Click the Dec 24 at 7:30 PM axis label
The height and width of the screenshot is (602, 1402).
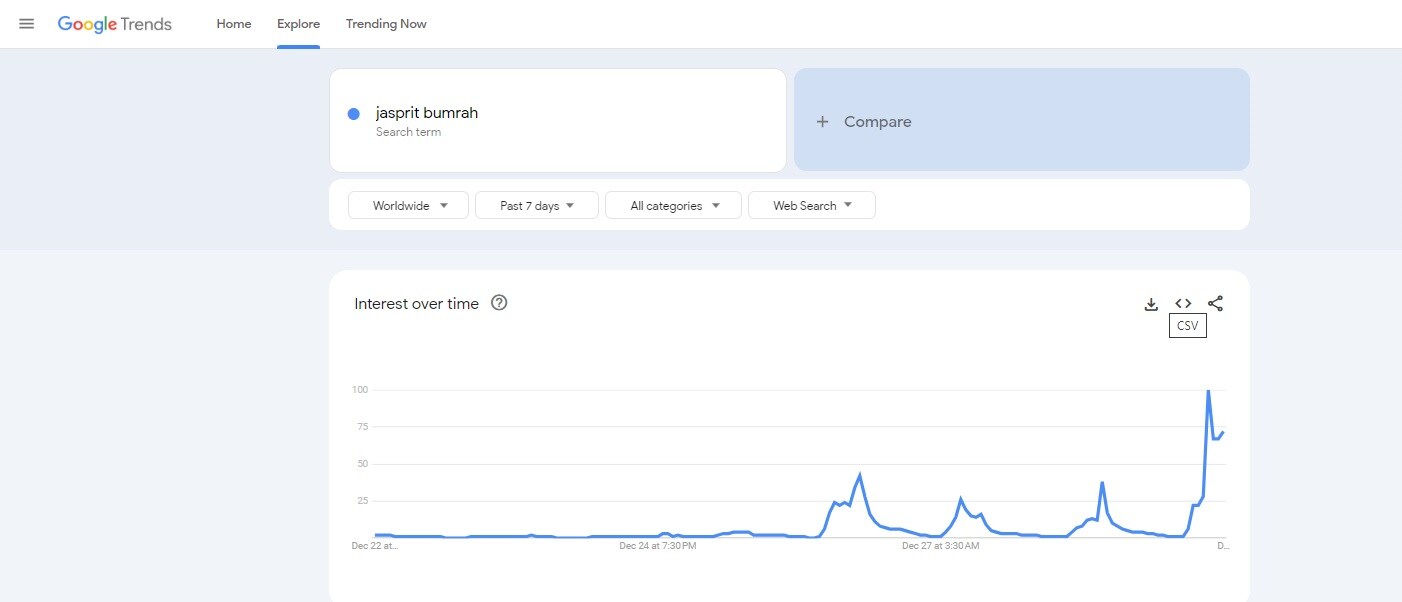(x=657, y=546)
